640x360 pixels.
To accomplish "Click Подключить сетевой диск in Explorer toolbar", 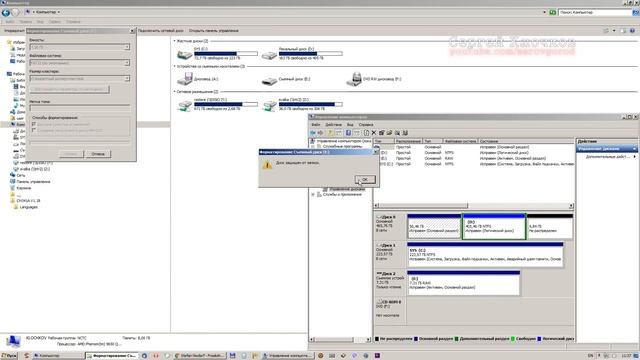I will (160, 31).
